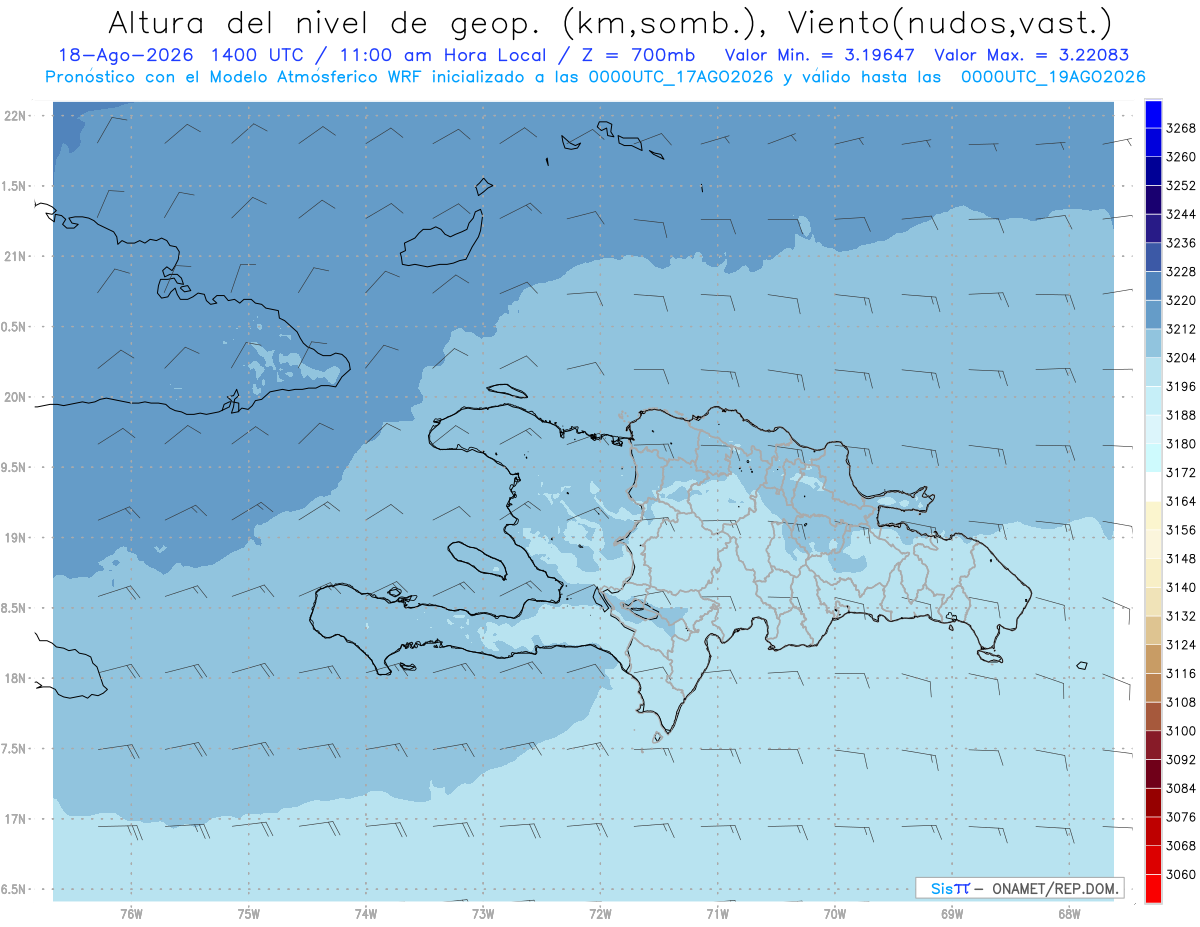The width and height of the screenshot is (1200, 927).
Task: Click the latitude axis label '7.5N'
Action: 14,749
